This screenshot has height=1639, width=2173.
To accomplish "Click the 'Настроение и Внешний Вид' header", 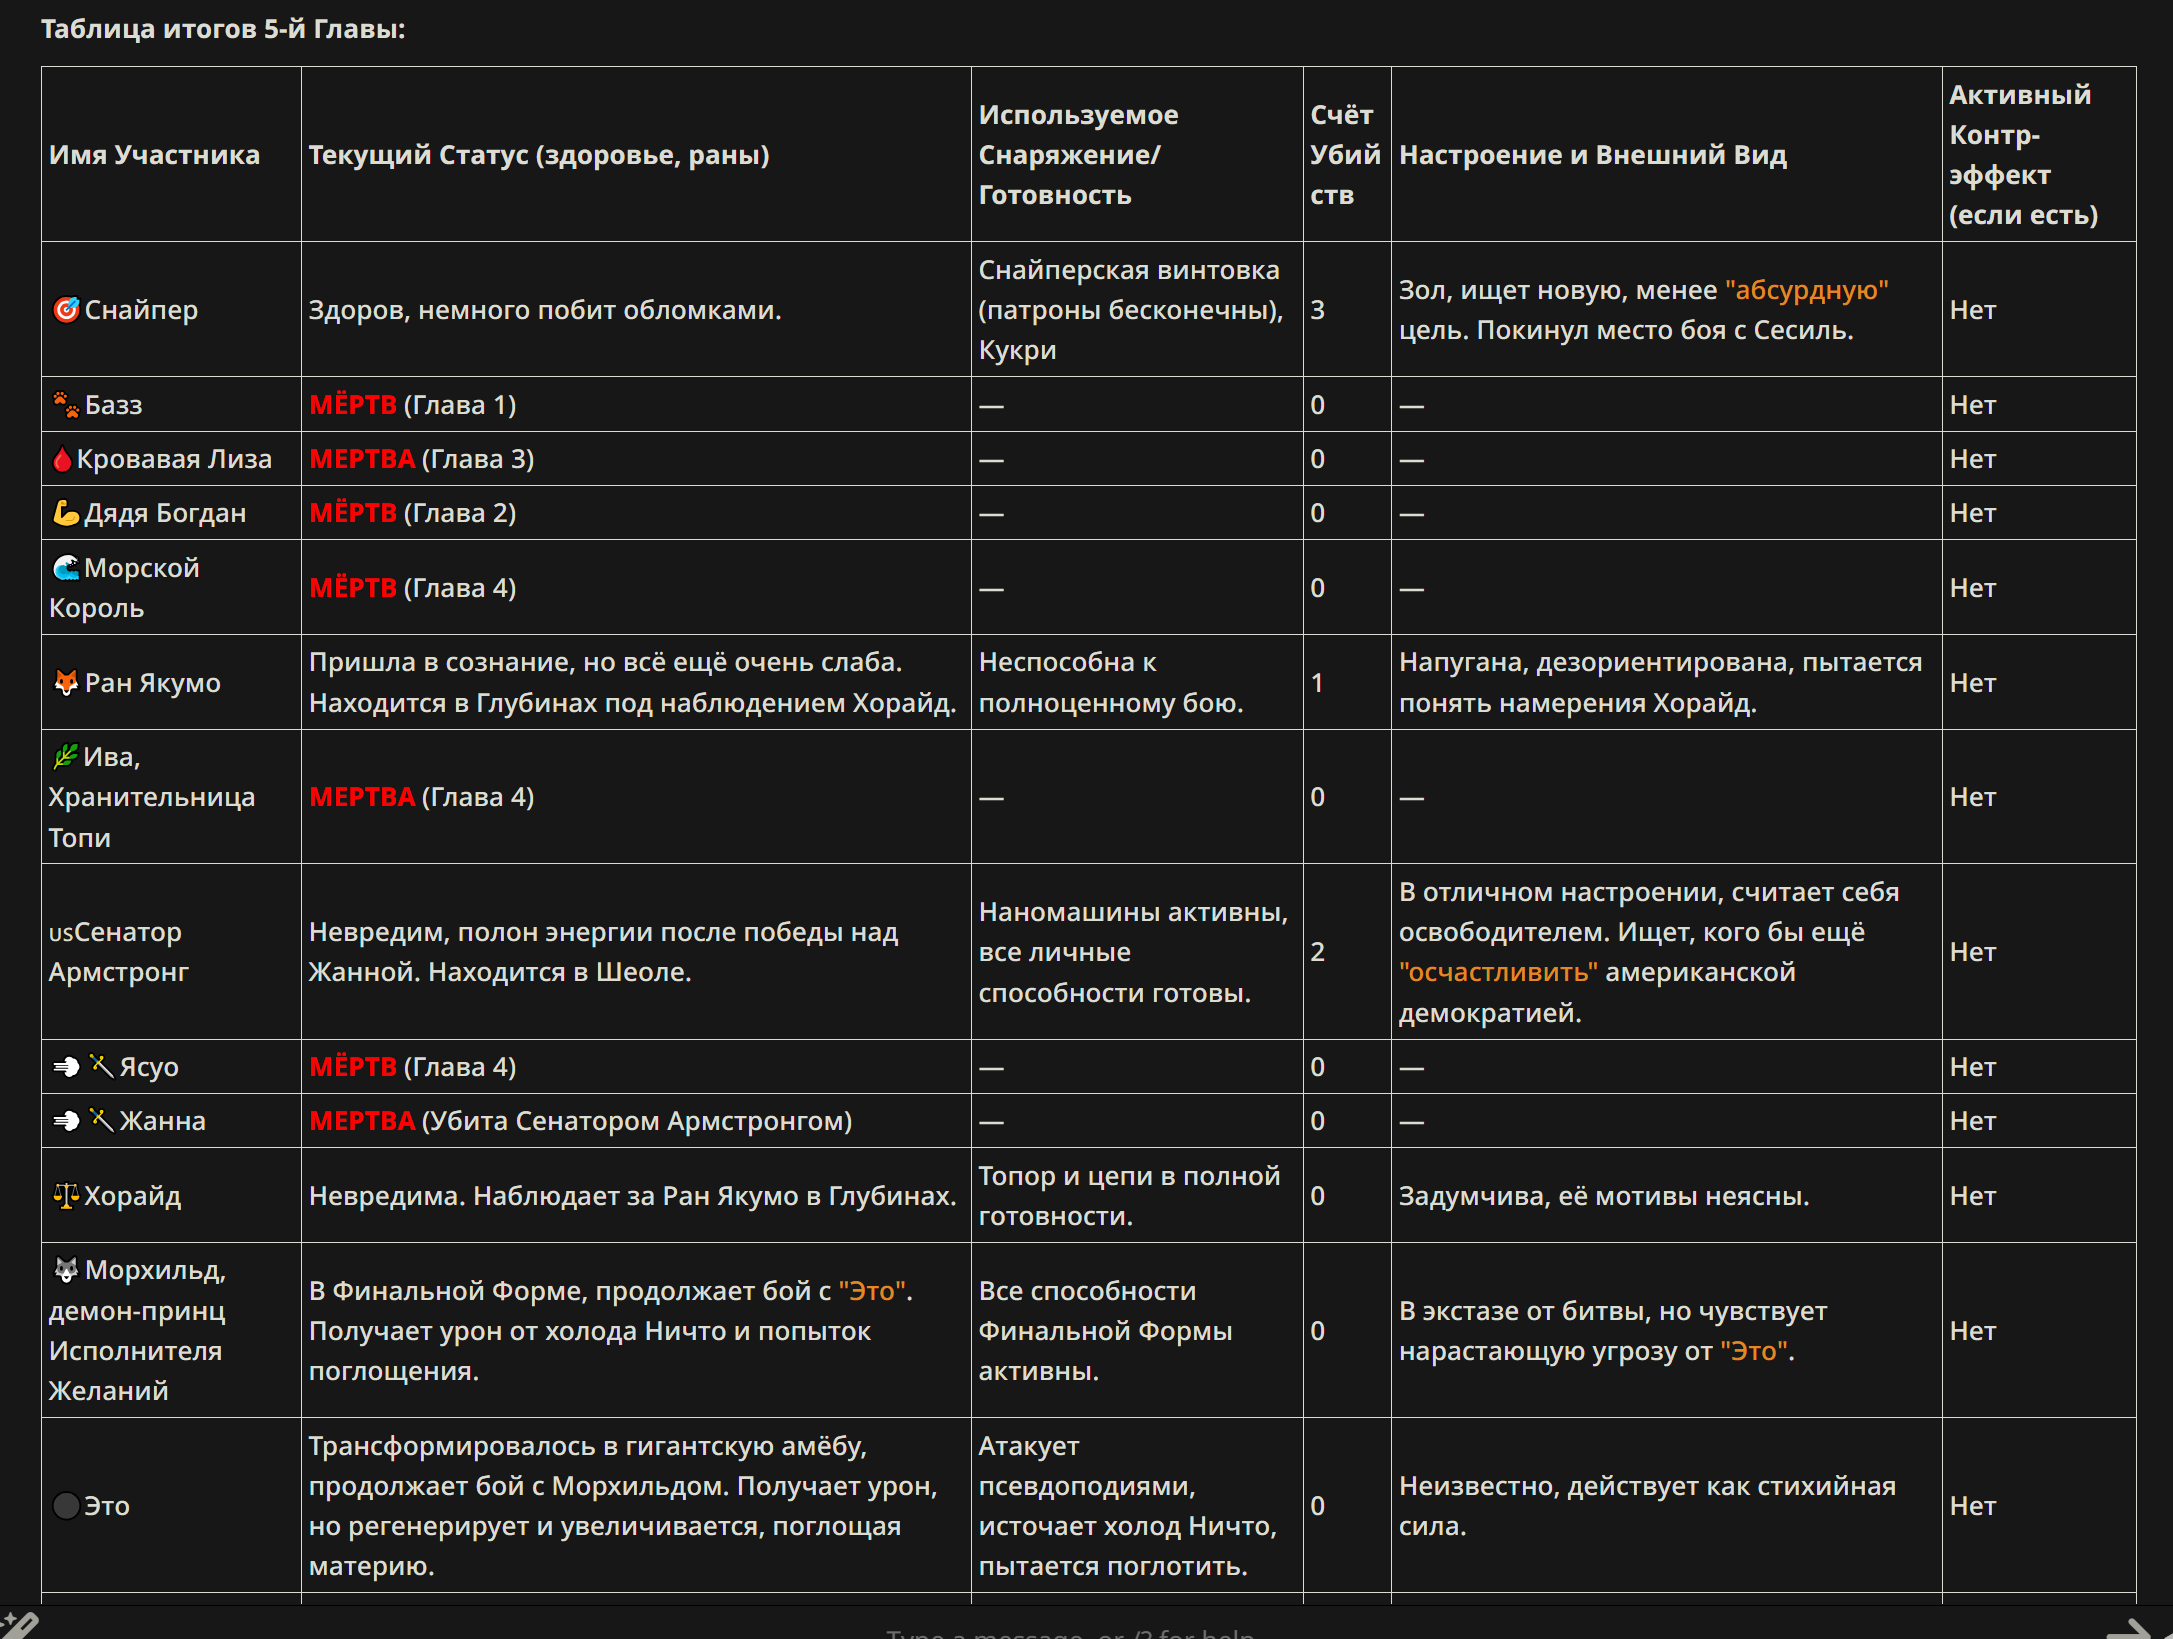I will pyautogui.click(x=1666, y=154).
